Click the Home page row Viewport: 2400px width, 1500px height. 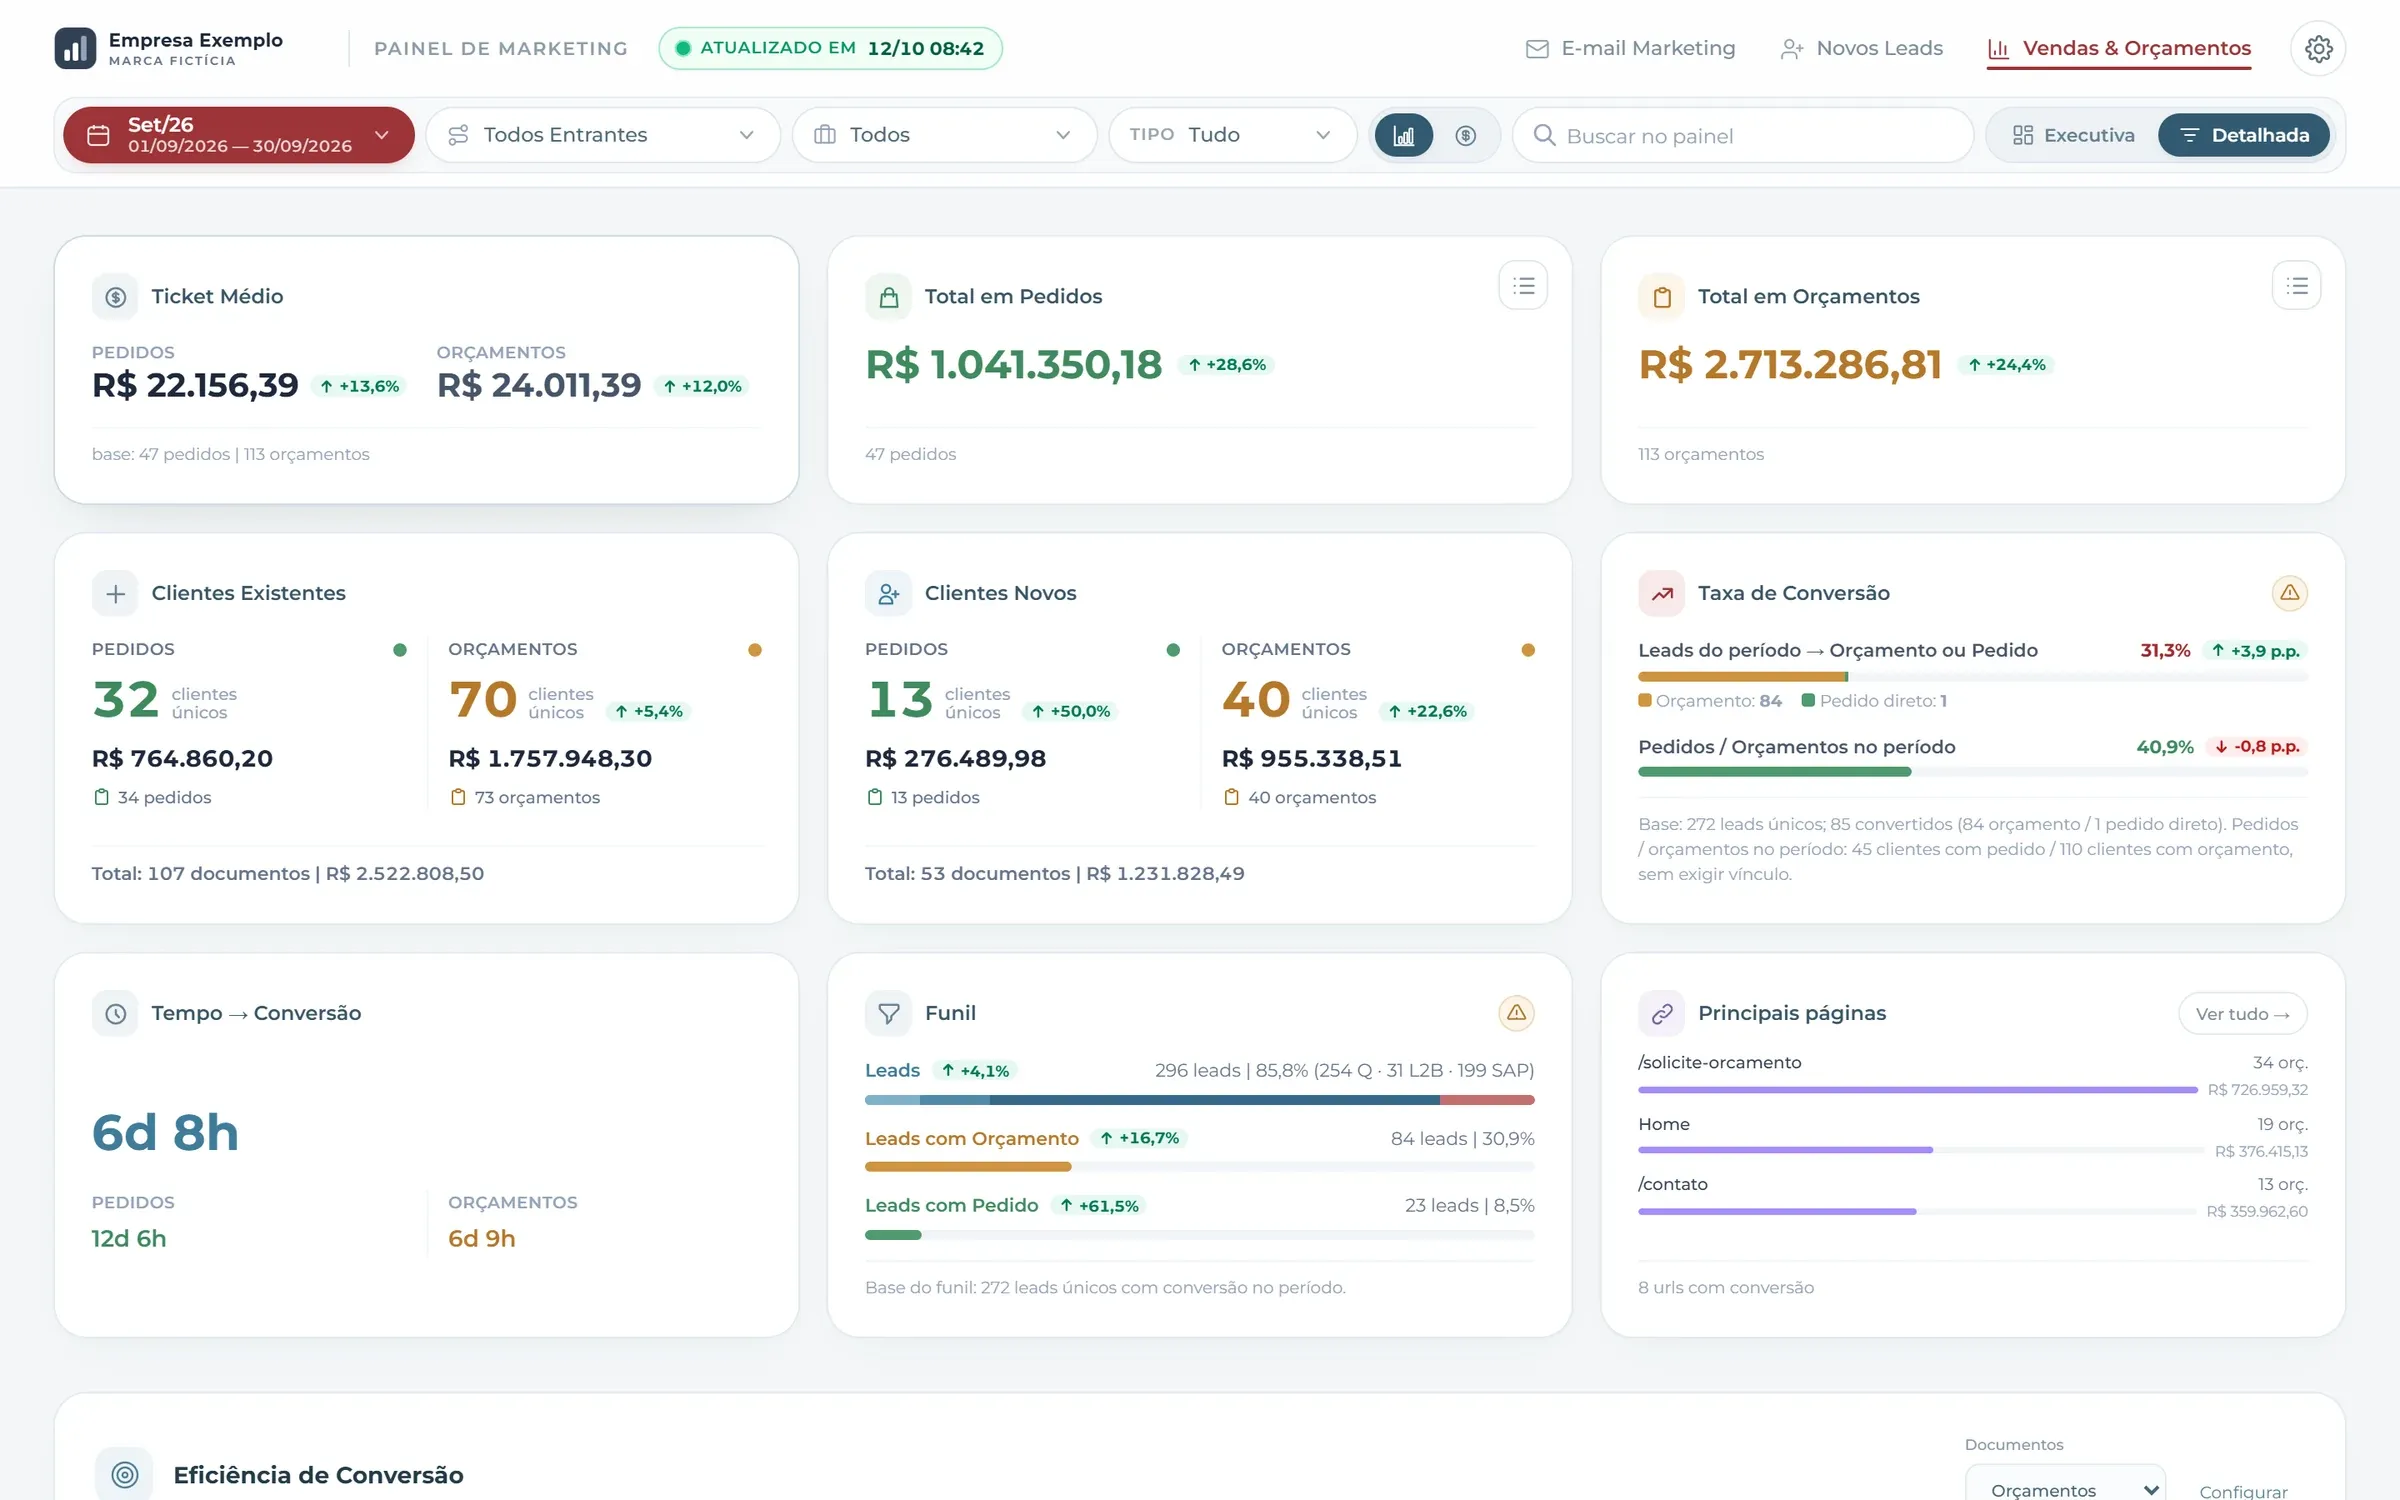pos(1972,1137)
